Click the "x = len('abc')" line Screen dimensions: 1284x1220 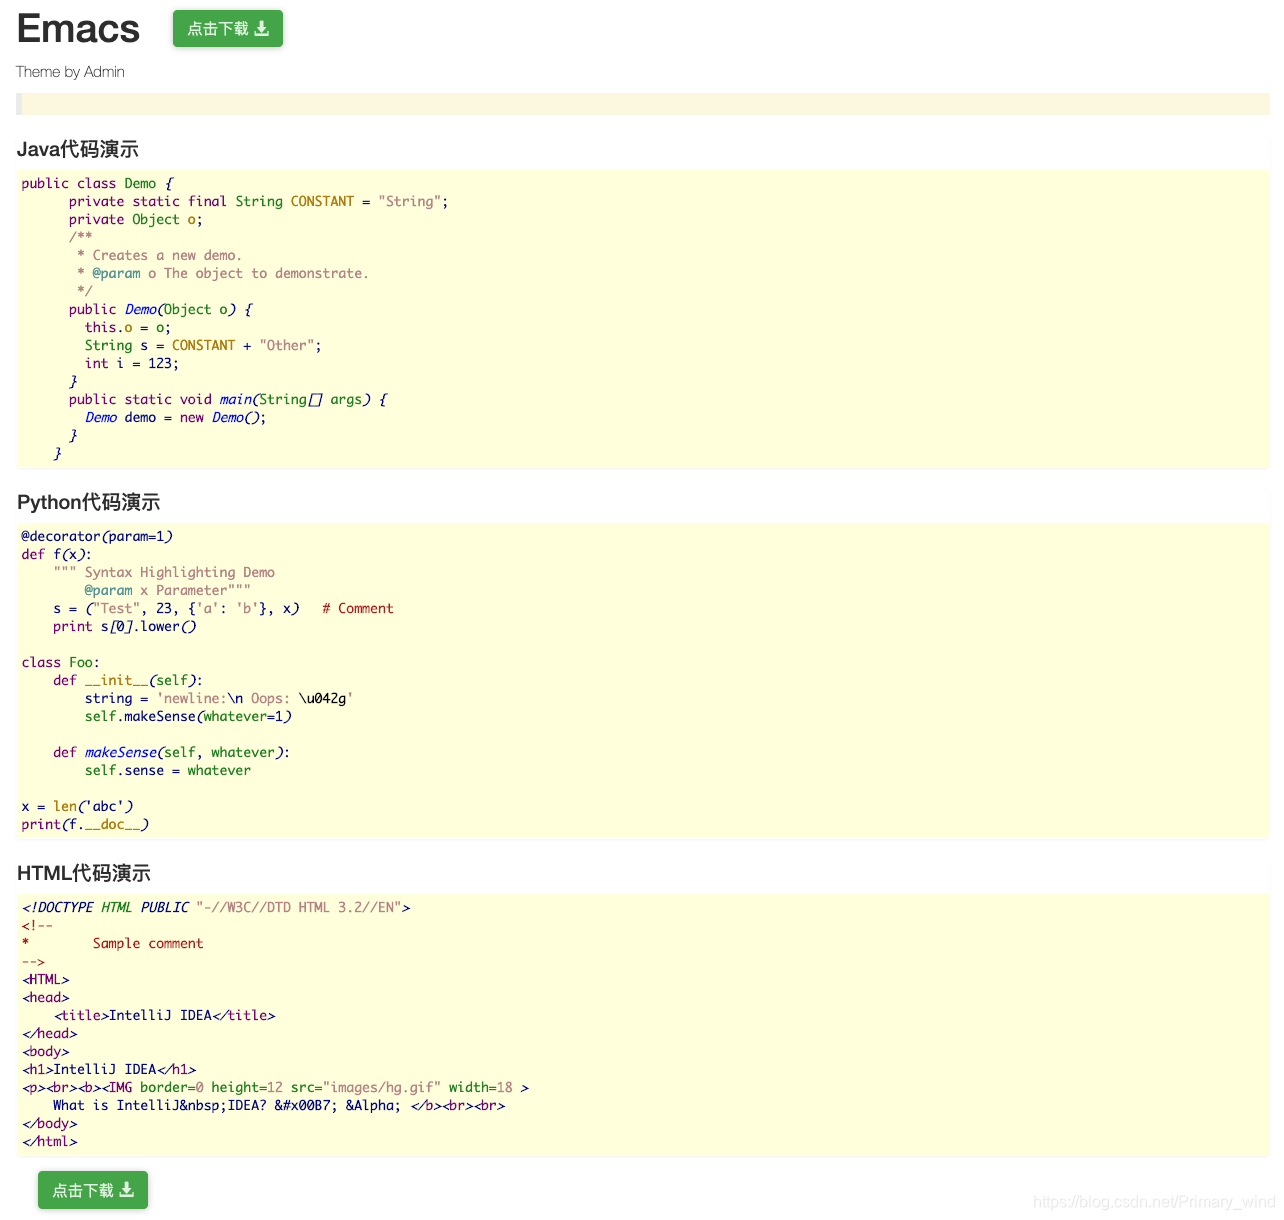pos(77,807)
